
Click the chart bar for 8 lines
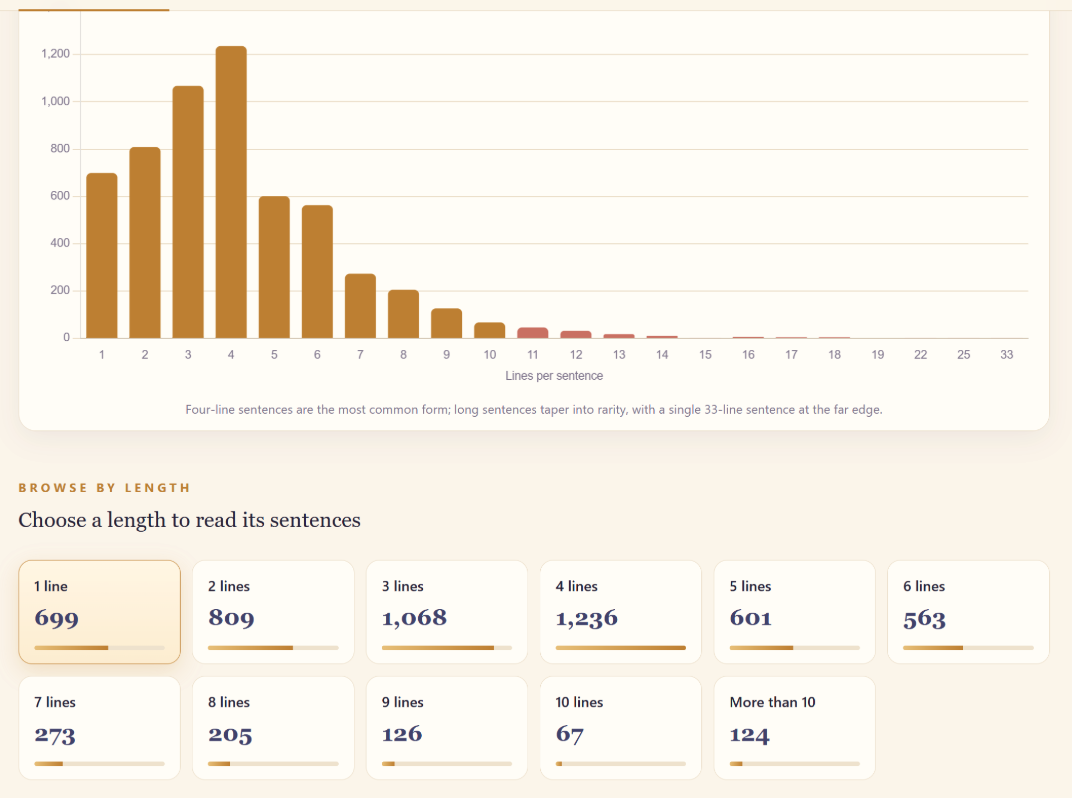pos(403,314)
